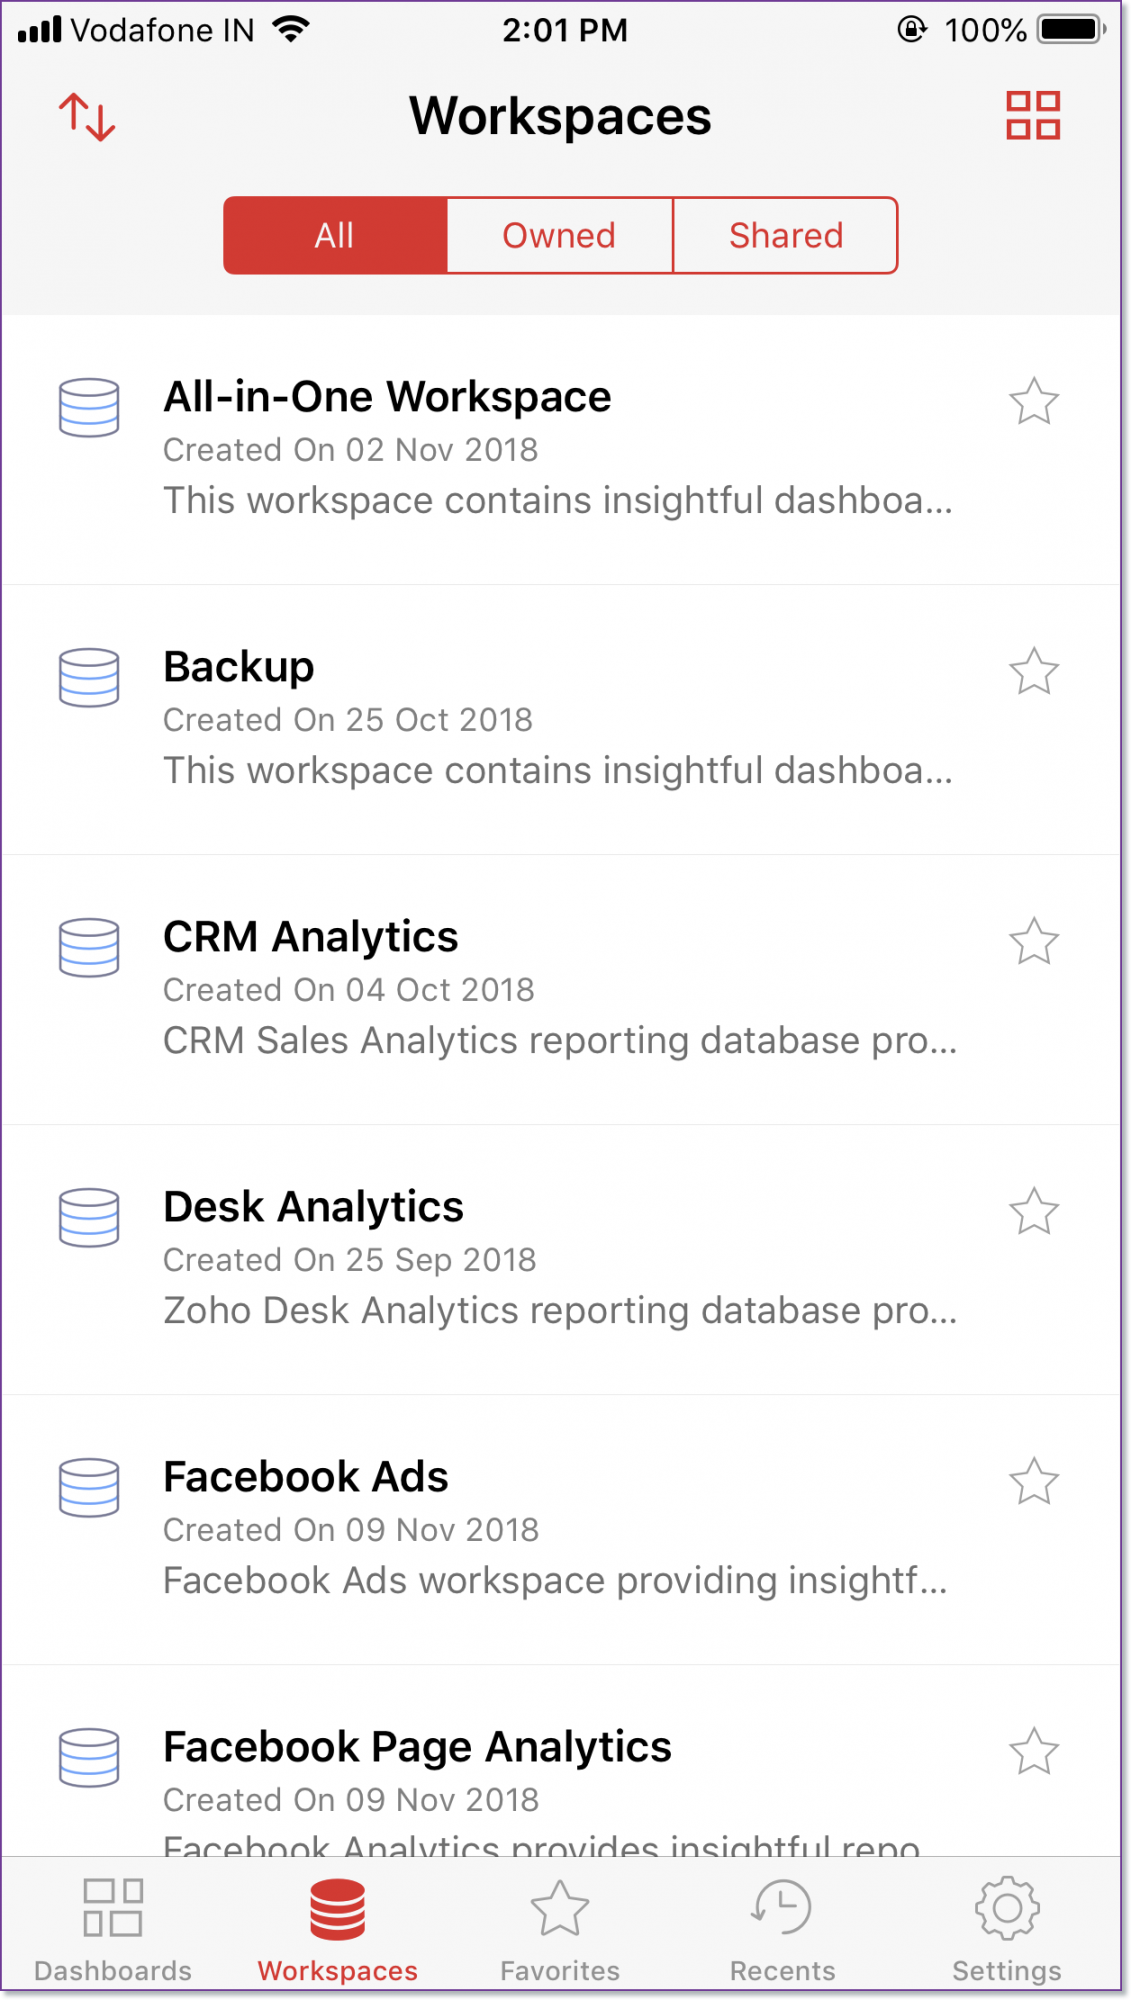Star the Facebook Ads workspace
The width and height of the screenshot is (1131, 2000).
1033,1481
